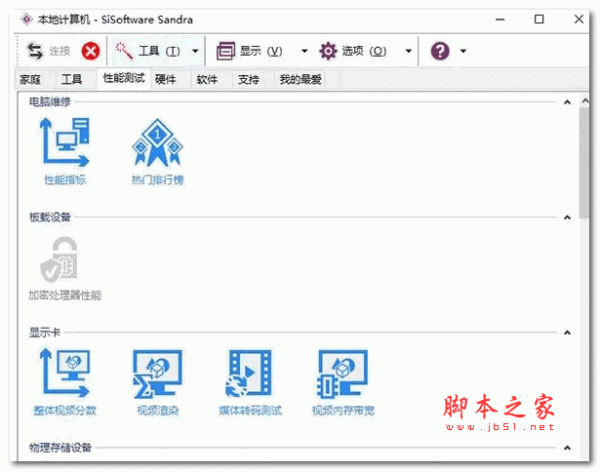This screenshot has width=600, height=472.
Task: Click the vertical scrollbar thumb
Action: coord(584,163)
